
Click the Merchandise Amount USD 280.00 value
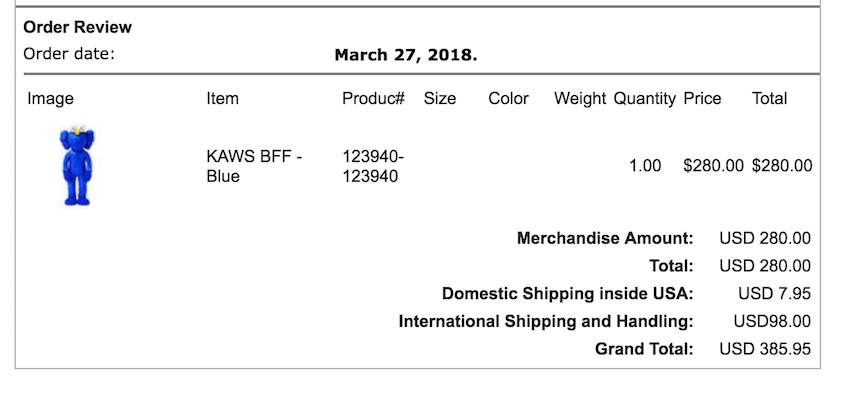point(765,239)
